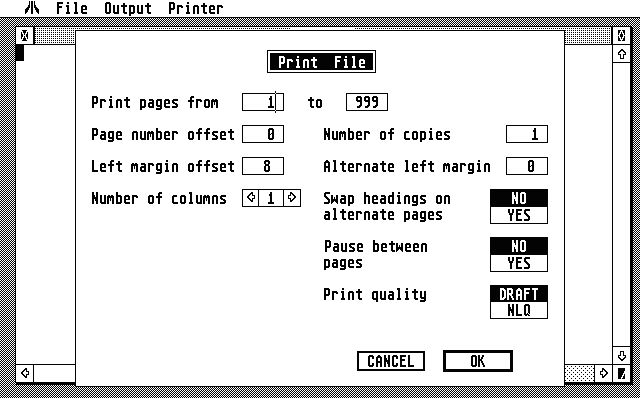The height and width of the screenshot is (398, 640).
Task: Click the Alternate left margin field
Action: pyautogui.click(x=527, y=166)
